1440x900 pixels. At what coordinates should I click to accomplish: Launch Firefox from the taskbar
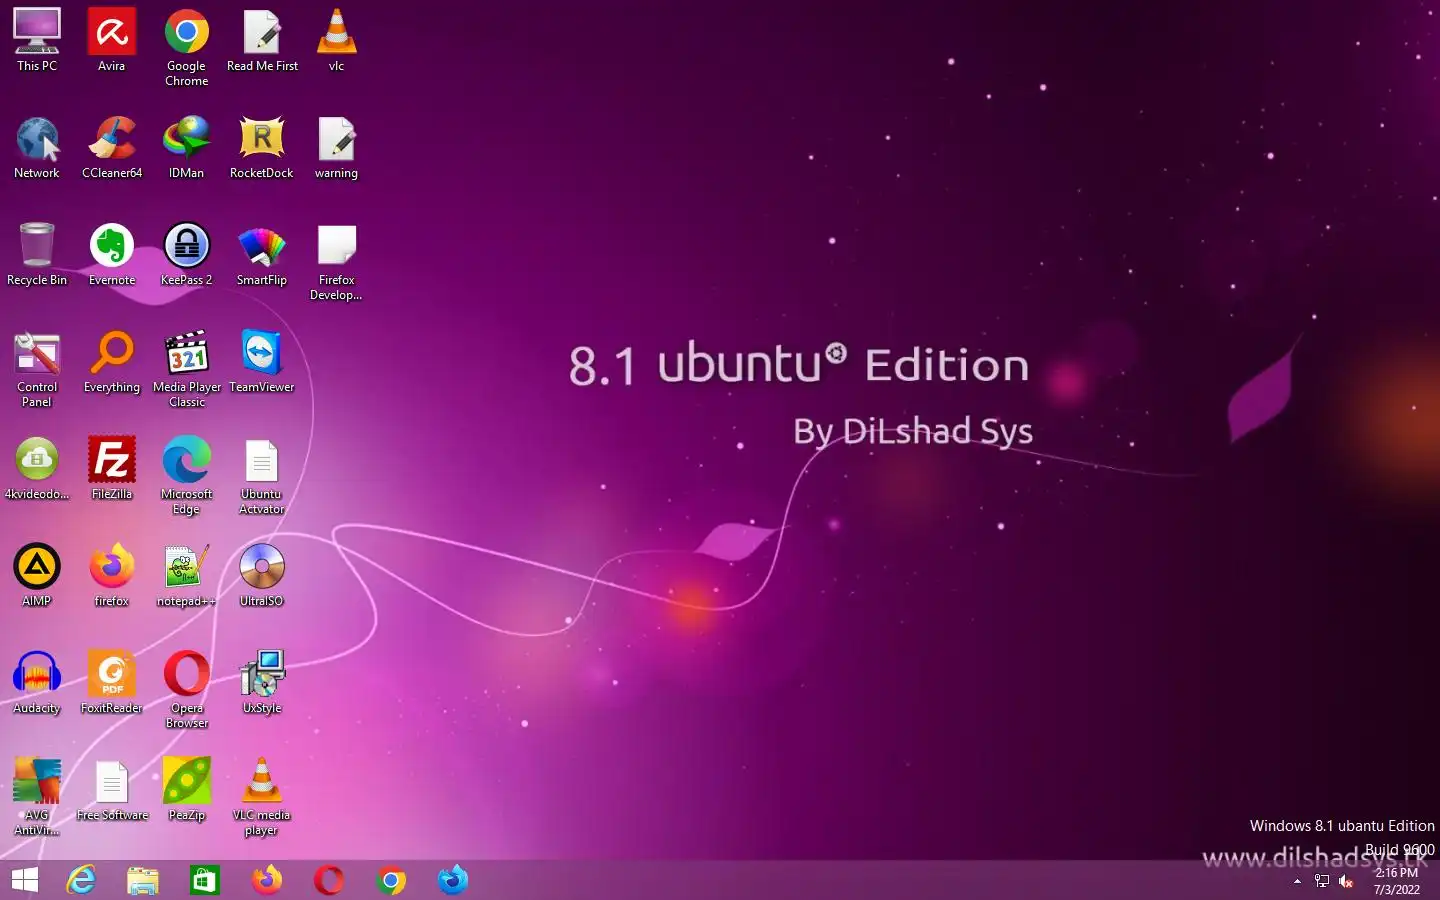(267, 880)
